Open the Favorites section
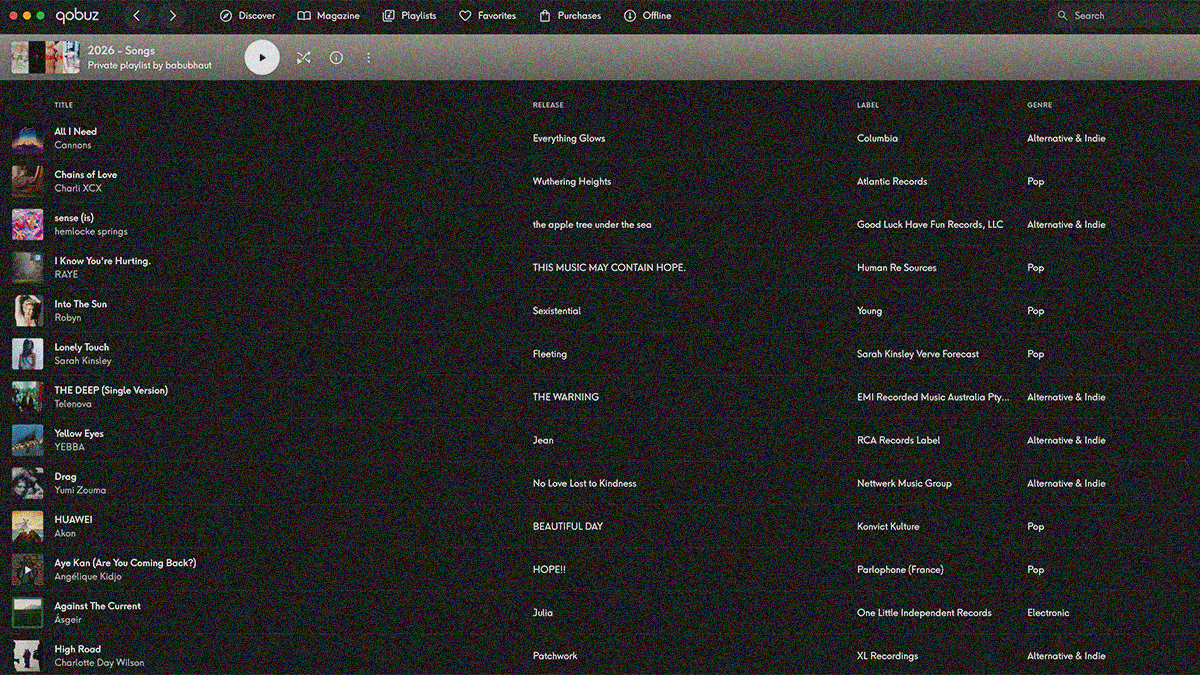This screenshot has width=1200, height=675. click(487, 16)
